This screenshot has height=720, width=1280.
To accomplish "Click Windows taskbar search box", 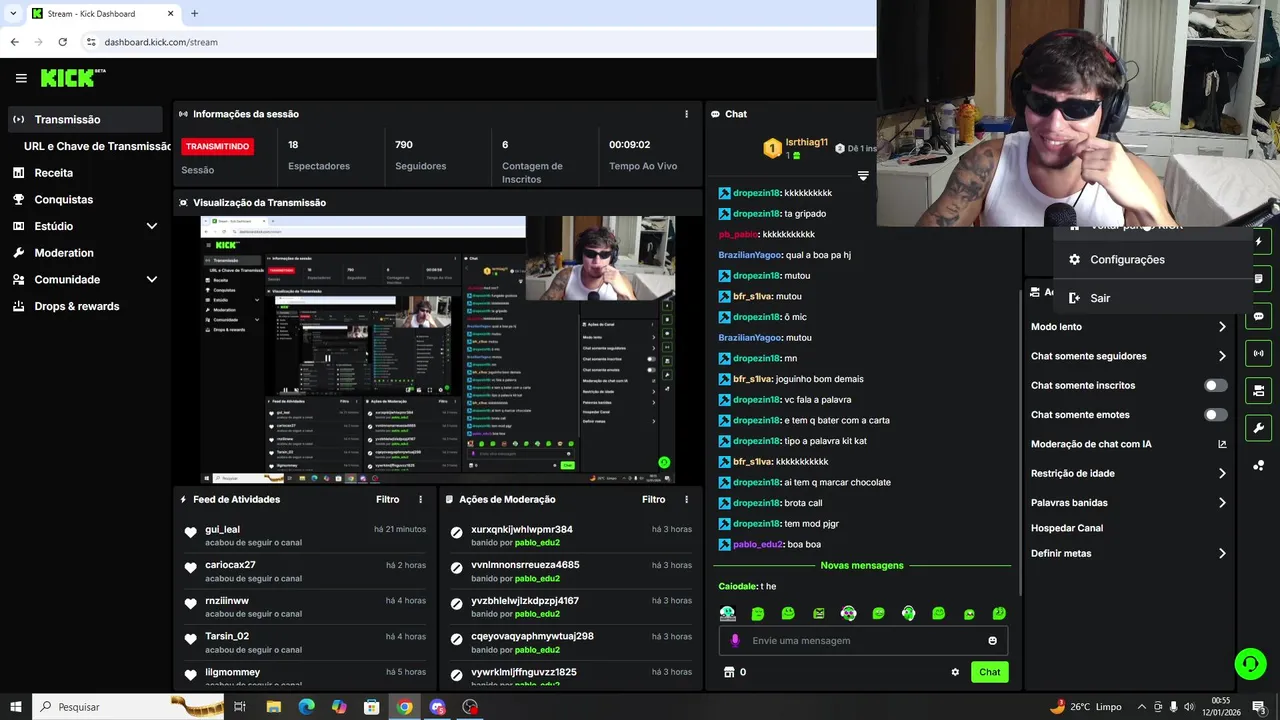I will point(128,707).
